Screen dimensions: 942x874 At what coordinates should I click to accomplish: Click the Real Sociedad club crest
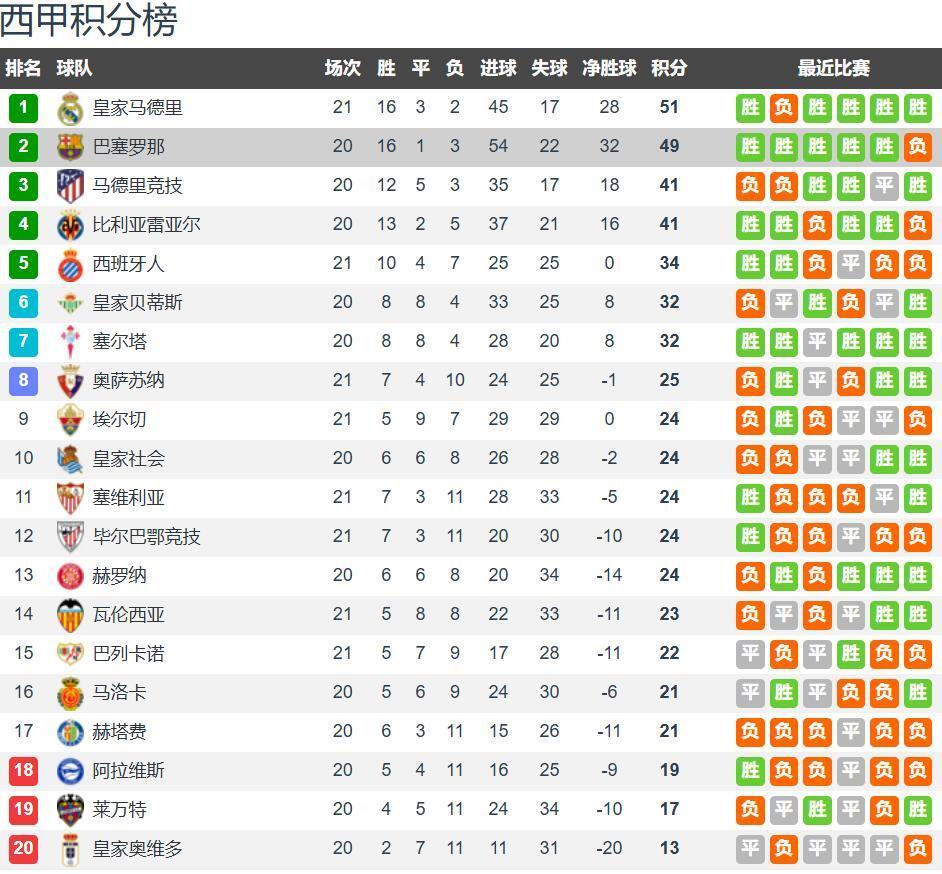click(69, 459)
